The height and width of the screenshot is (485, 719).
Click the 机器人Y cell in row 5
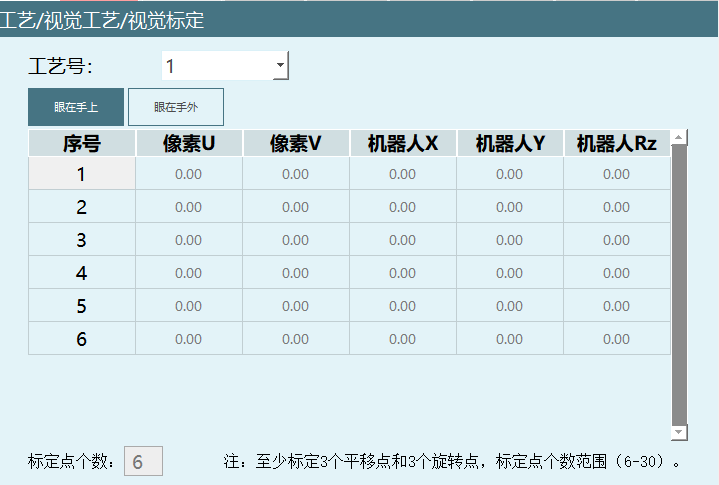coord(510,306)
